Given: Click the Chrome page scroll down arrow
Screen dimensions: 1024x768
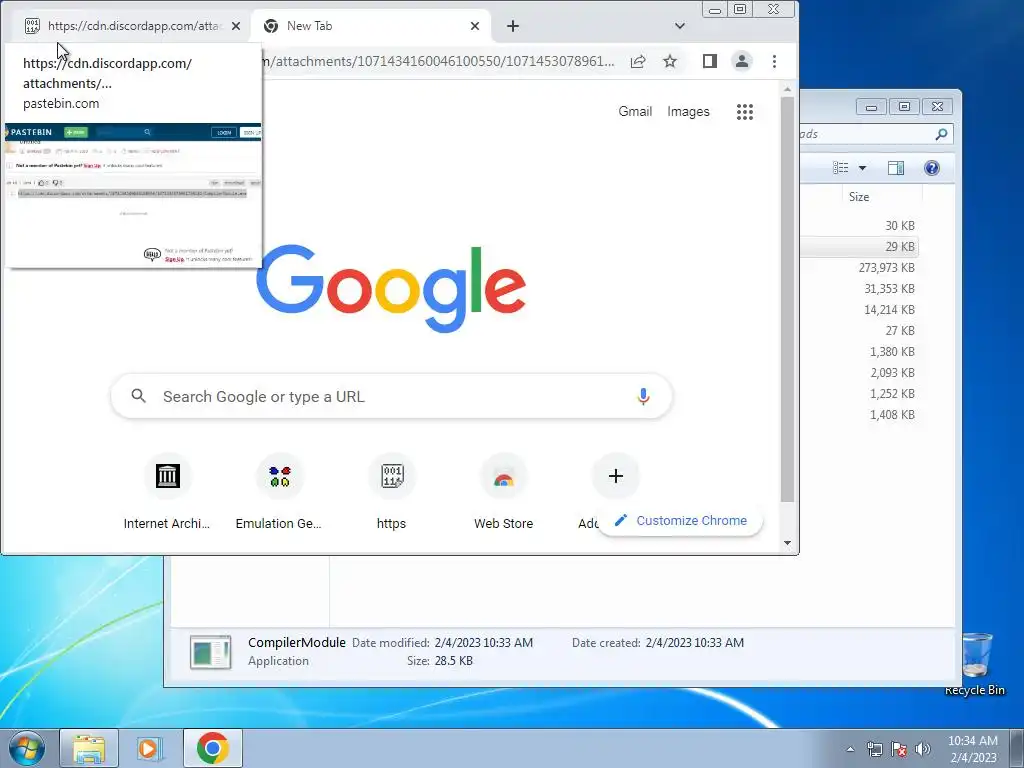Looking at the screenshot, I should (x=787, y=543).
